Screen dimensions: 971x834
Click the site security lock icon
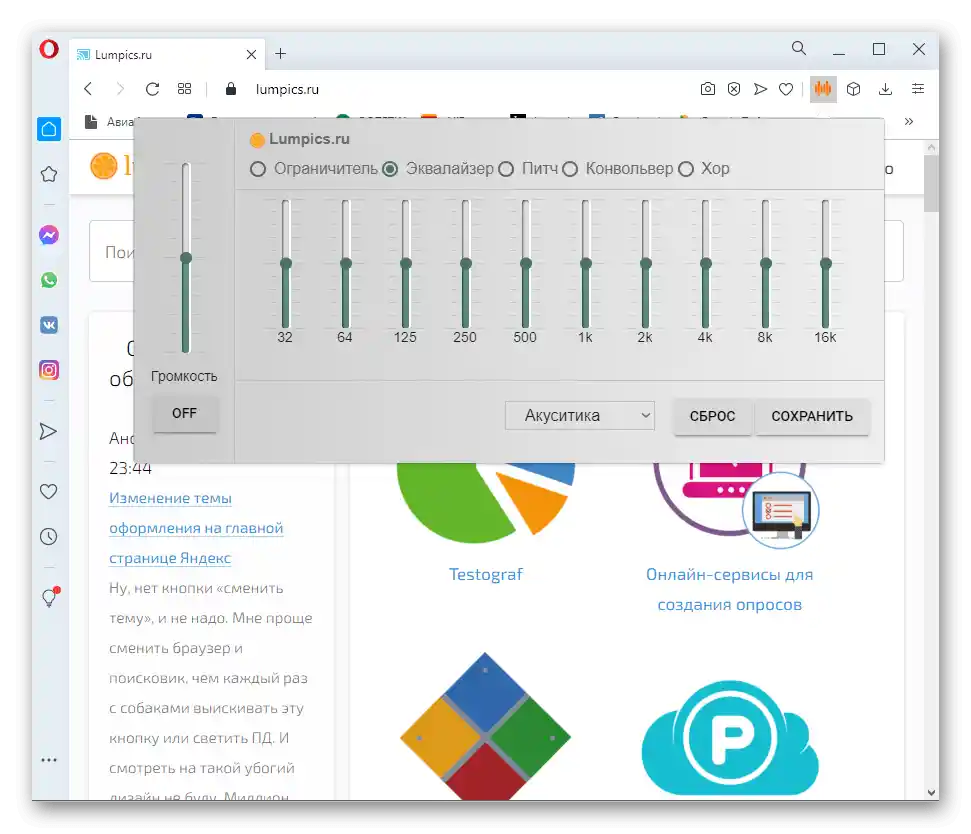[231, 89]
